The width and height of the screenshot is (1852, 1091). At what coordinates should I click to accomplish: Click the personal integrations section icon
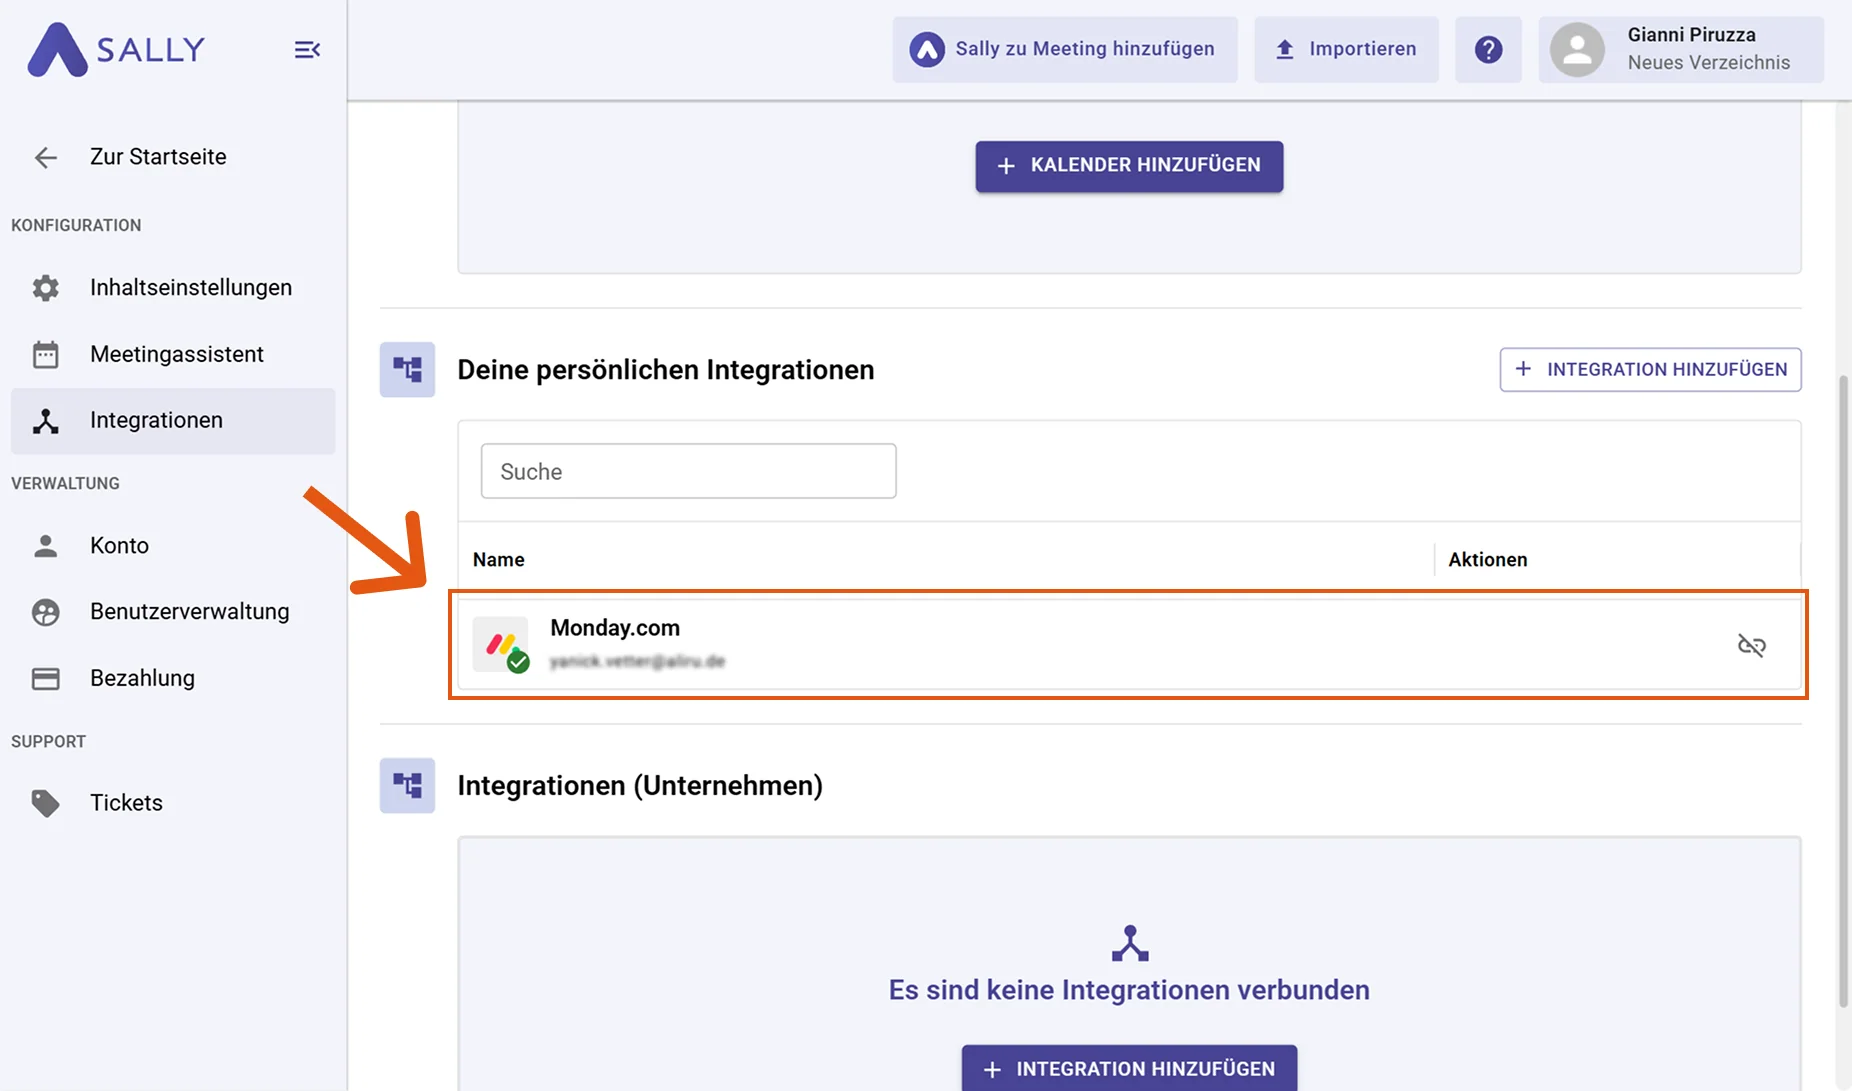(x=407, y=370)
